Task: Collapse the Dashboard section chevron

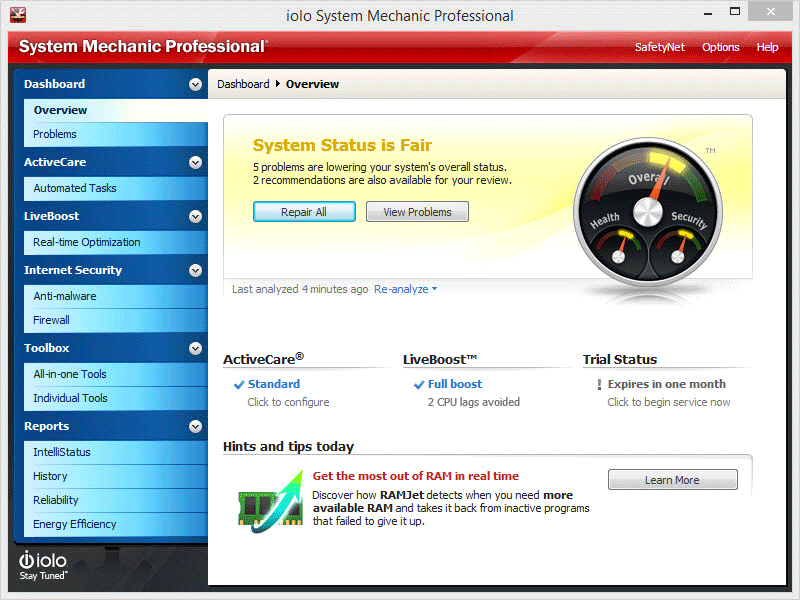Action: [x=195, y=84]
